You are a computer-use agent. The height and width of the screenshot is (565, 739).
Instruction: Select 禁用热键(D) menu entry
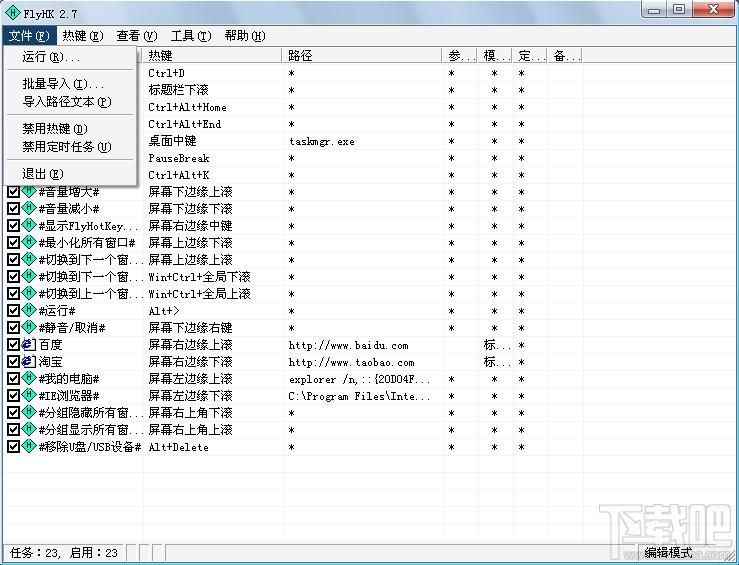click(70, 129)
